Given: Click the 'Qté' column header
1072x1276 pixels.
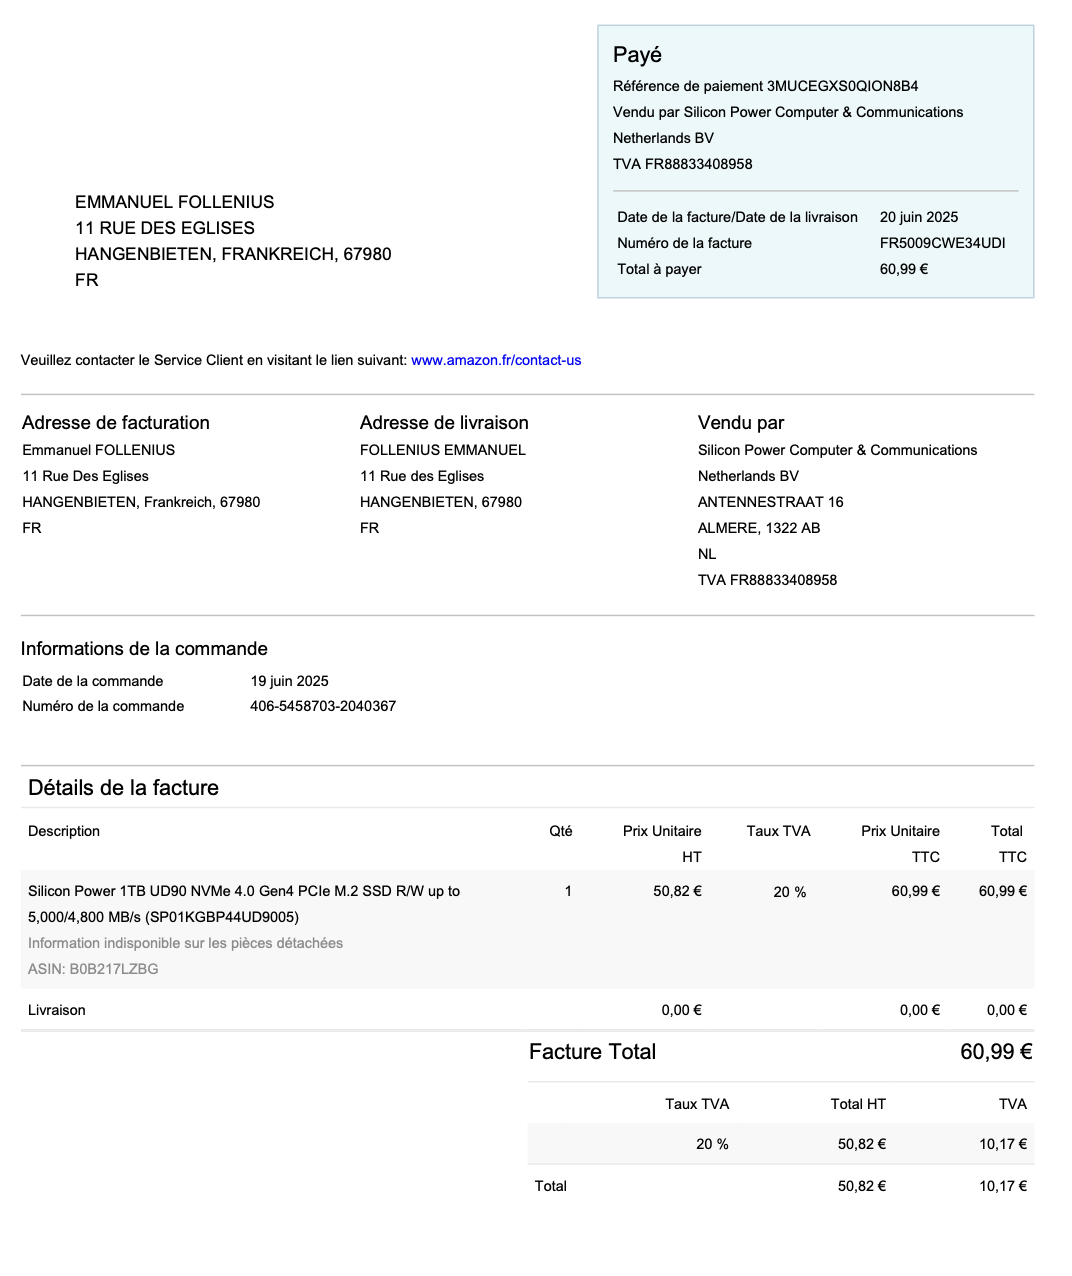Looking at the screenshot, I should pos(560,831).
